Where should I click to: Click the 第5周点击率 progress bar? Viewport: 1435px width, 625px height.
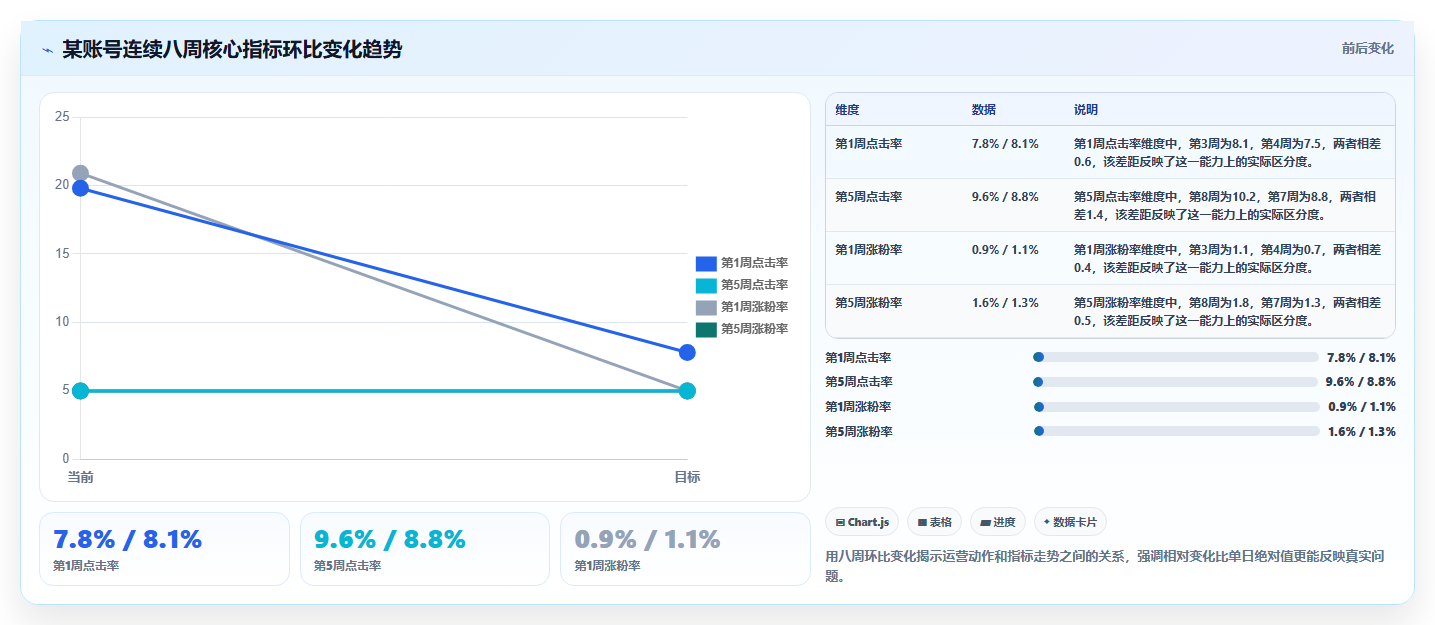pyautogui.click(x=1175, y=382)
